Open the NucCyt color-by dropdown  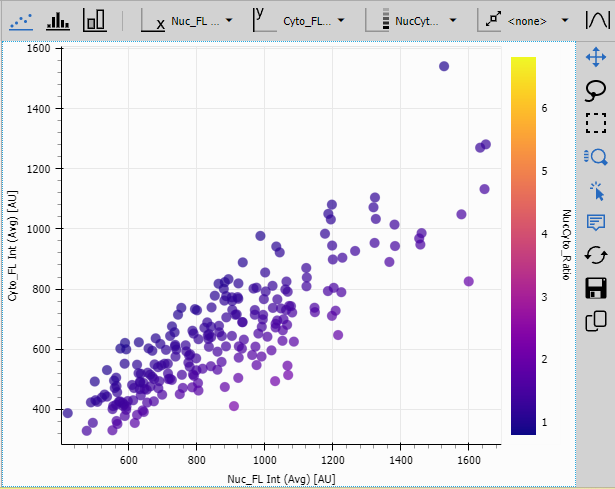tap(426, 21)
